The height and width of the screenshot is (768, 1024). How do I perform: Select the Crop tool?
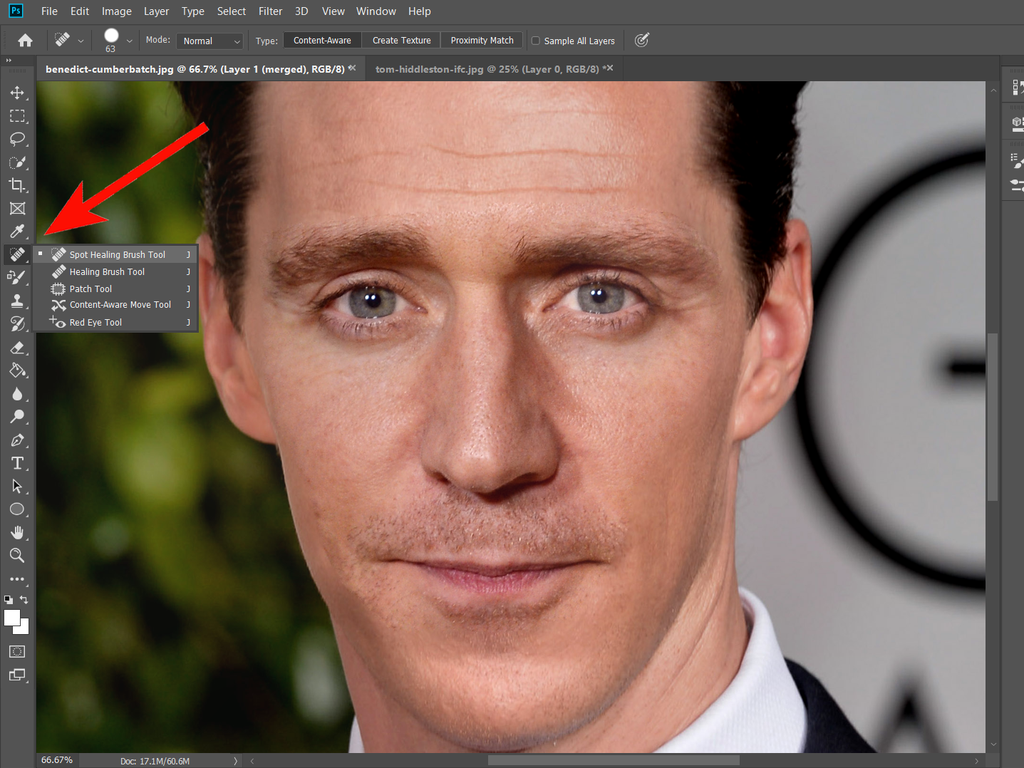pyautogui.click(x=17, y=185)
